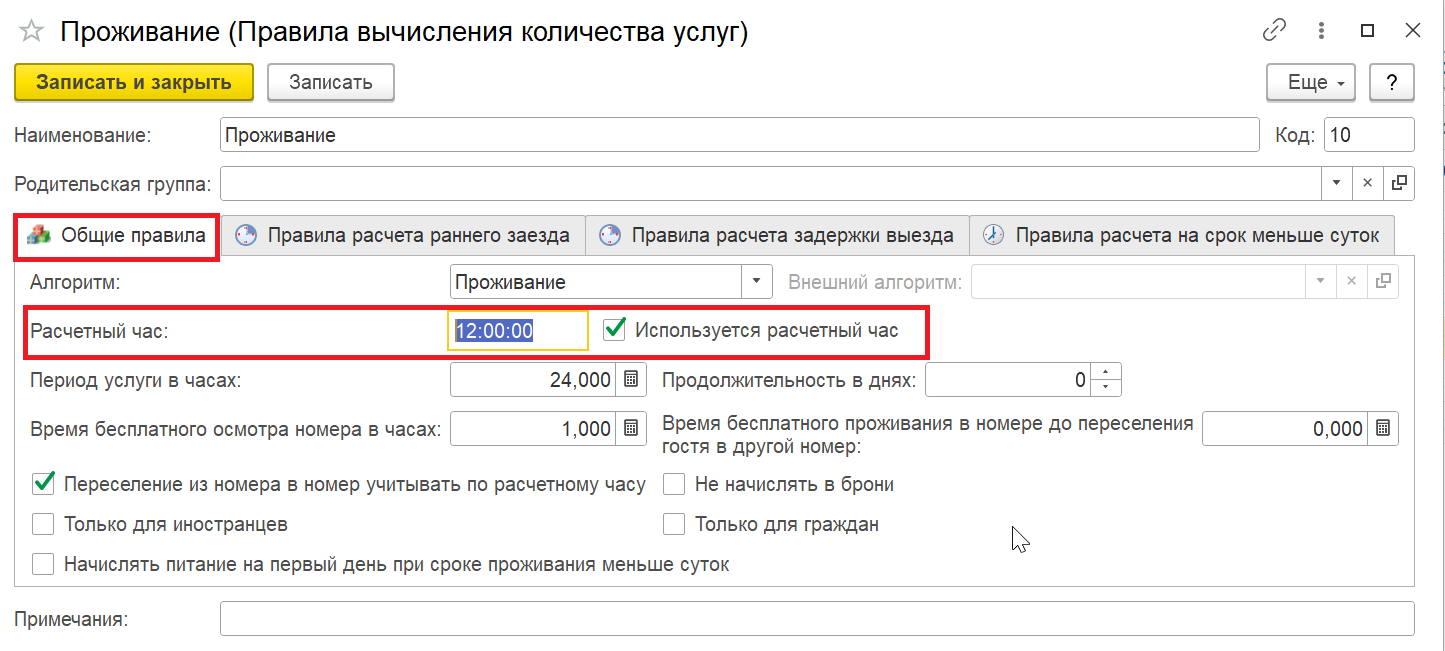1445x651 pixels.
Task: Click the Расчетный час time field
Action: (518, 331)
